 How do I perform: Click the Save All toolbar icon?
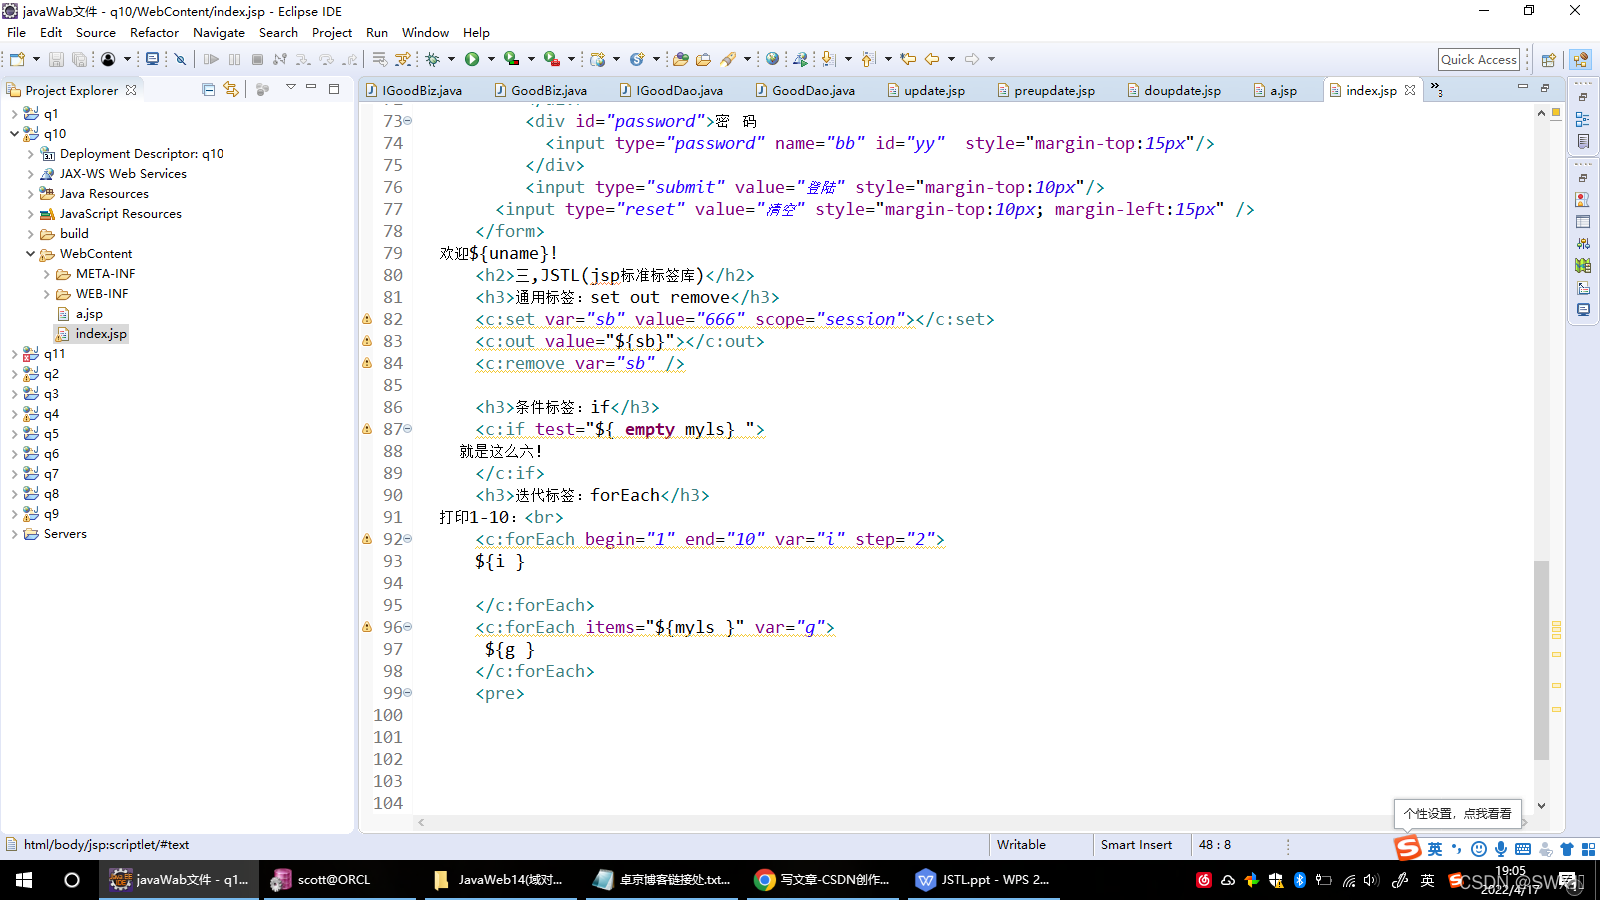pos(79,59)
